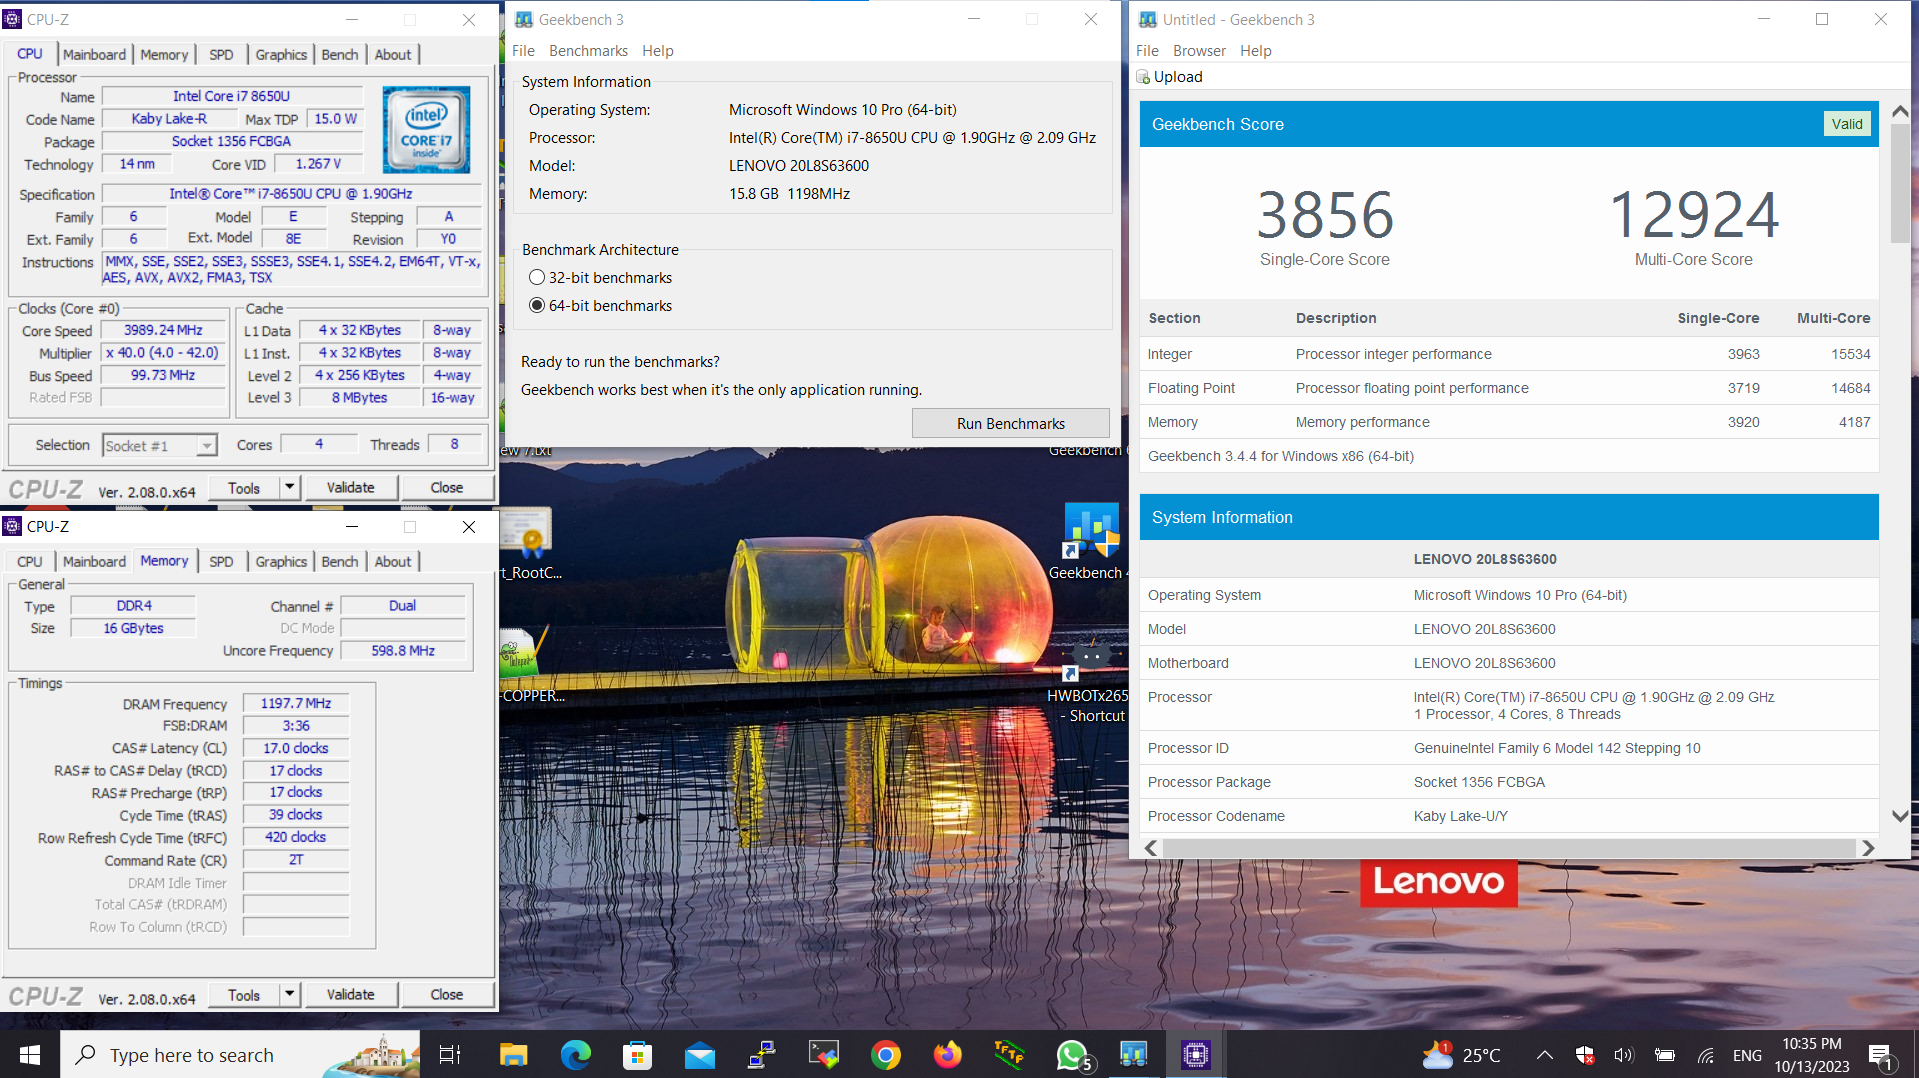Open Microsoft Edge from the taskbar
This screenshot has height=1078, width=1919.
(575, 1054)
